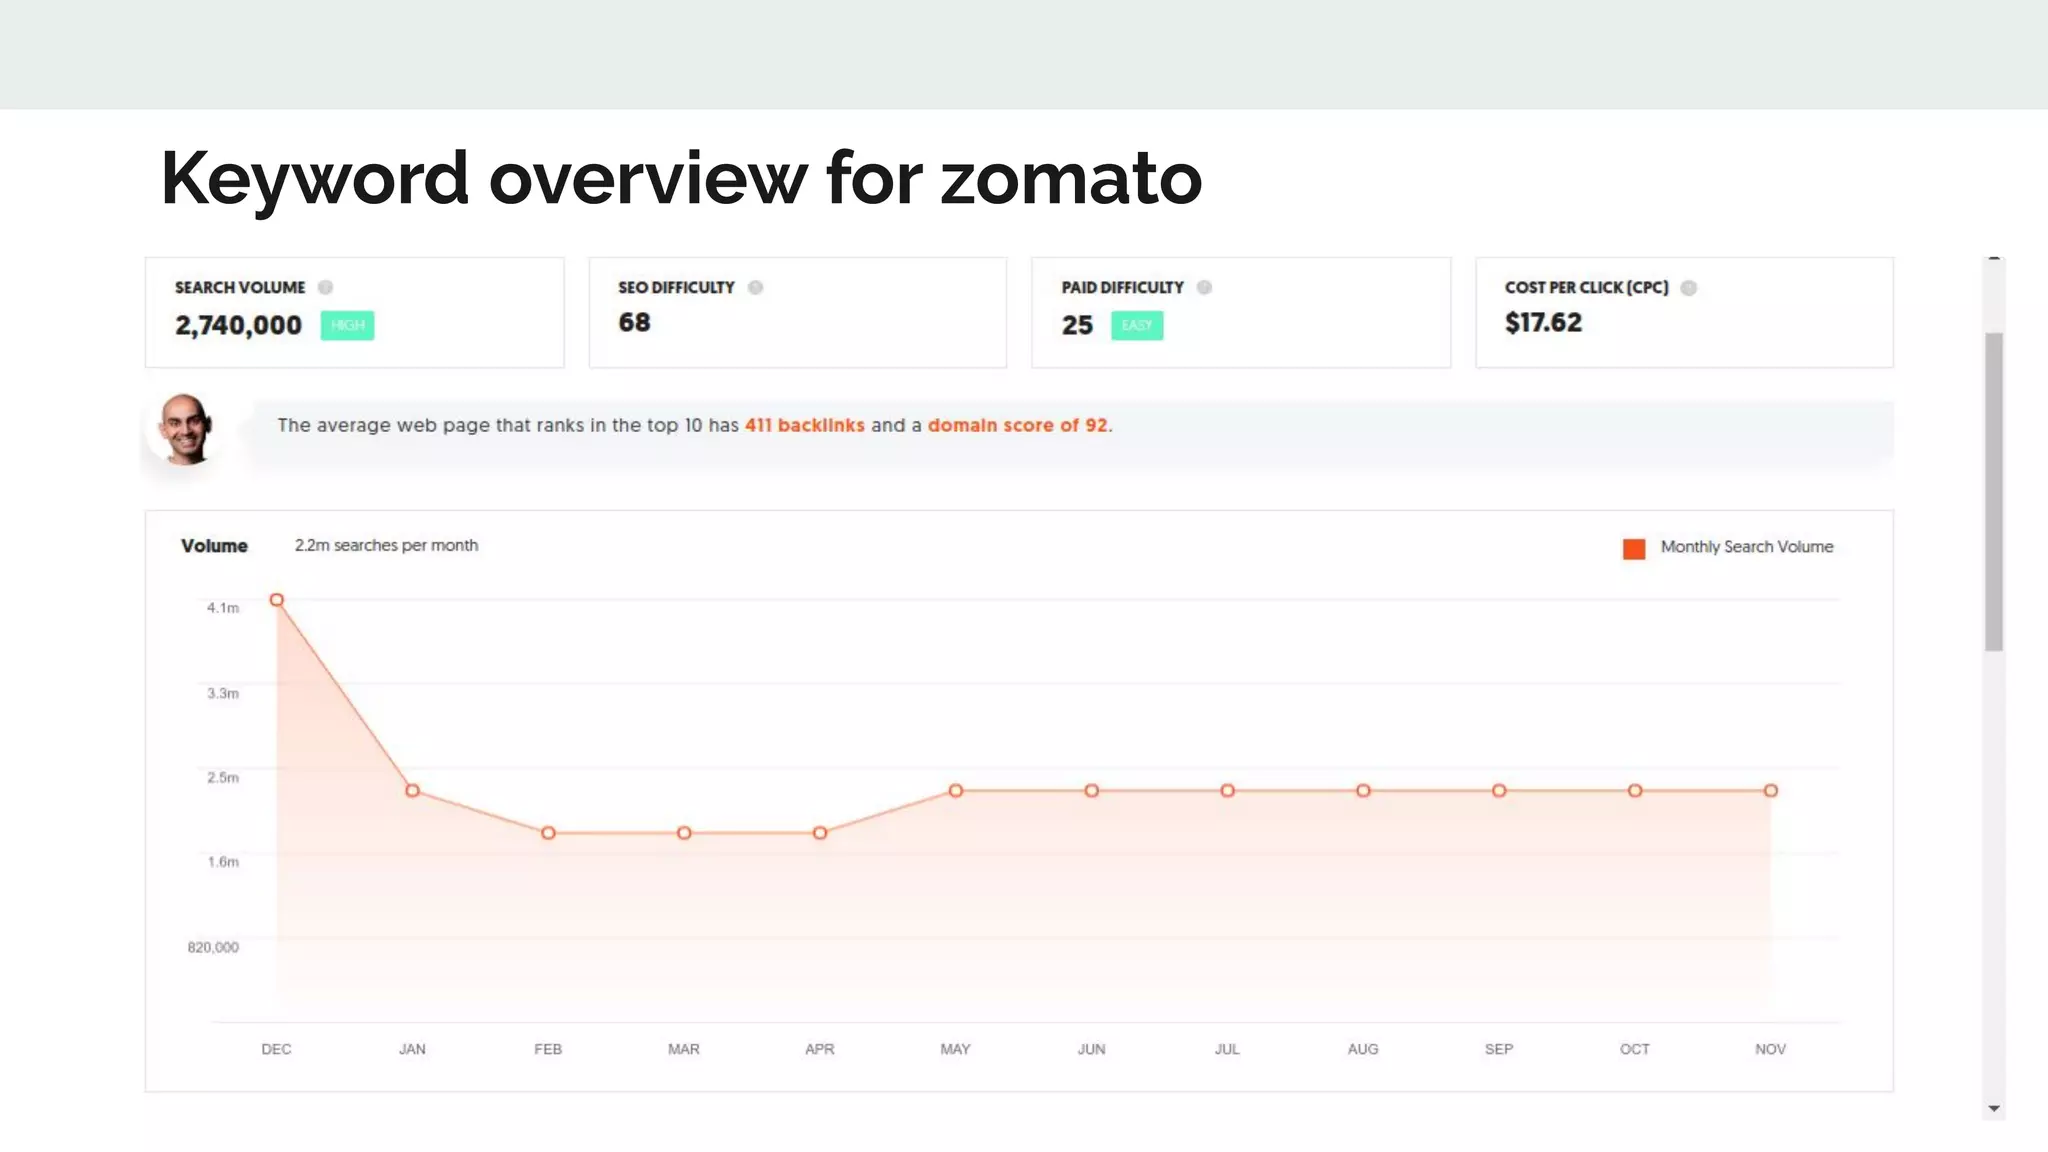2048x1152 pixels.
Task: Click the Volume chart heading
Action: tap(214, 546)
